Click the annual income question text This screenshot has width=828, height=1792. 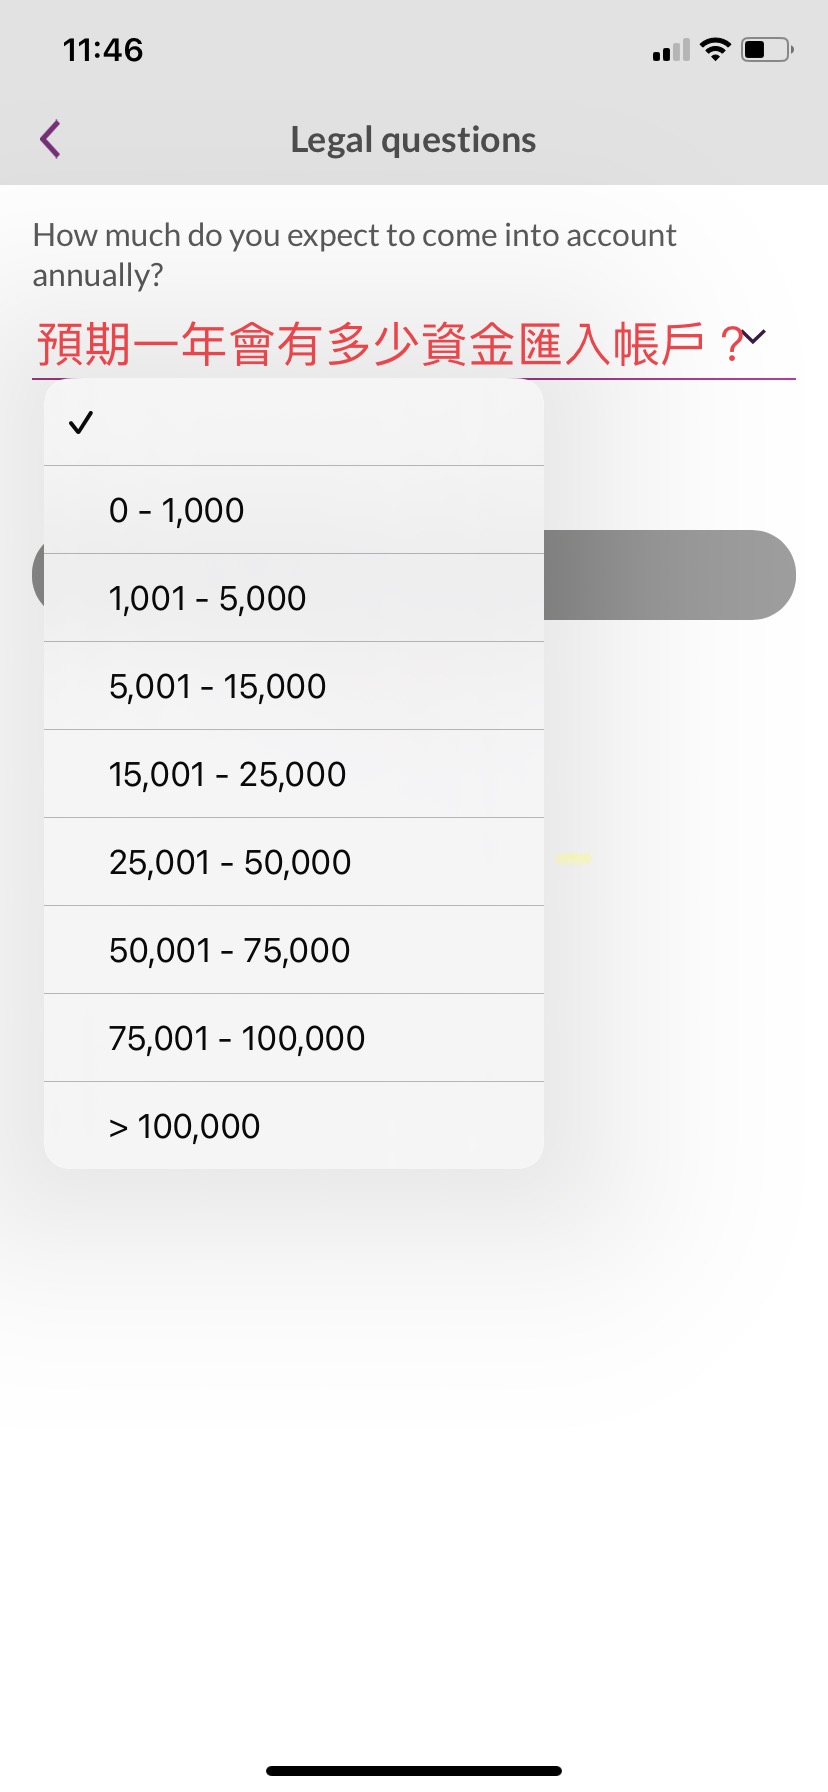pyautogui.click(x=354, y=254)
